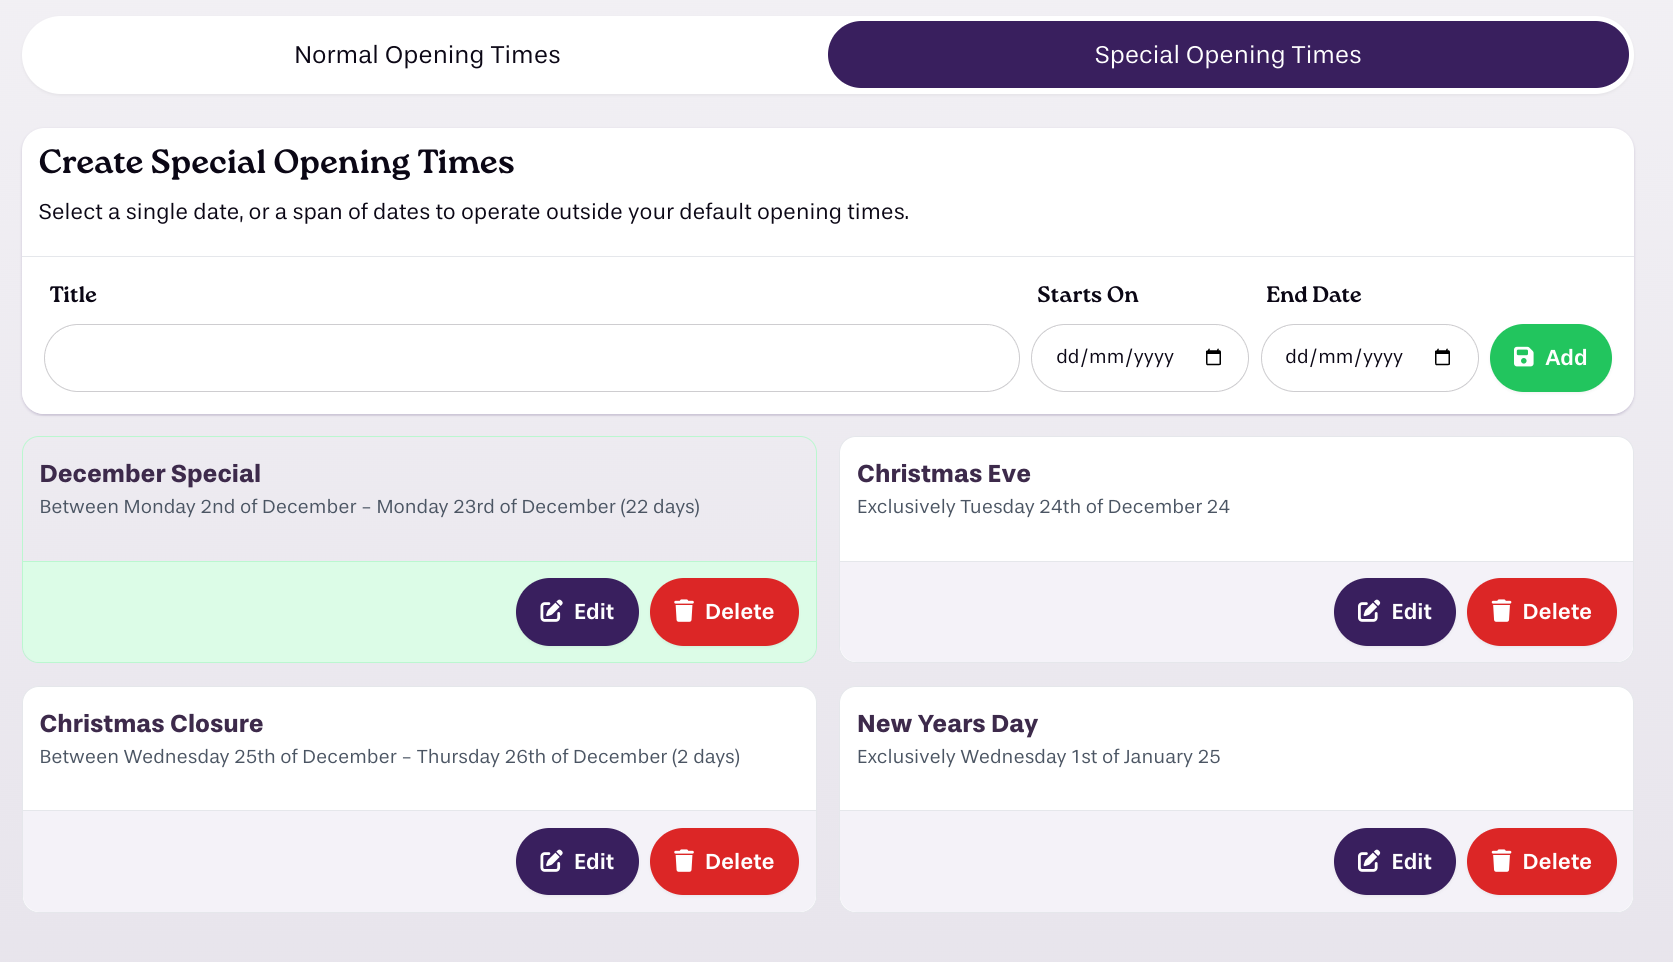This screenshot has height=962, width=1673.
Task: Click pencil icon on Christmas Closure Edit
Action: pos(551,861)
